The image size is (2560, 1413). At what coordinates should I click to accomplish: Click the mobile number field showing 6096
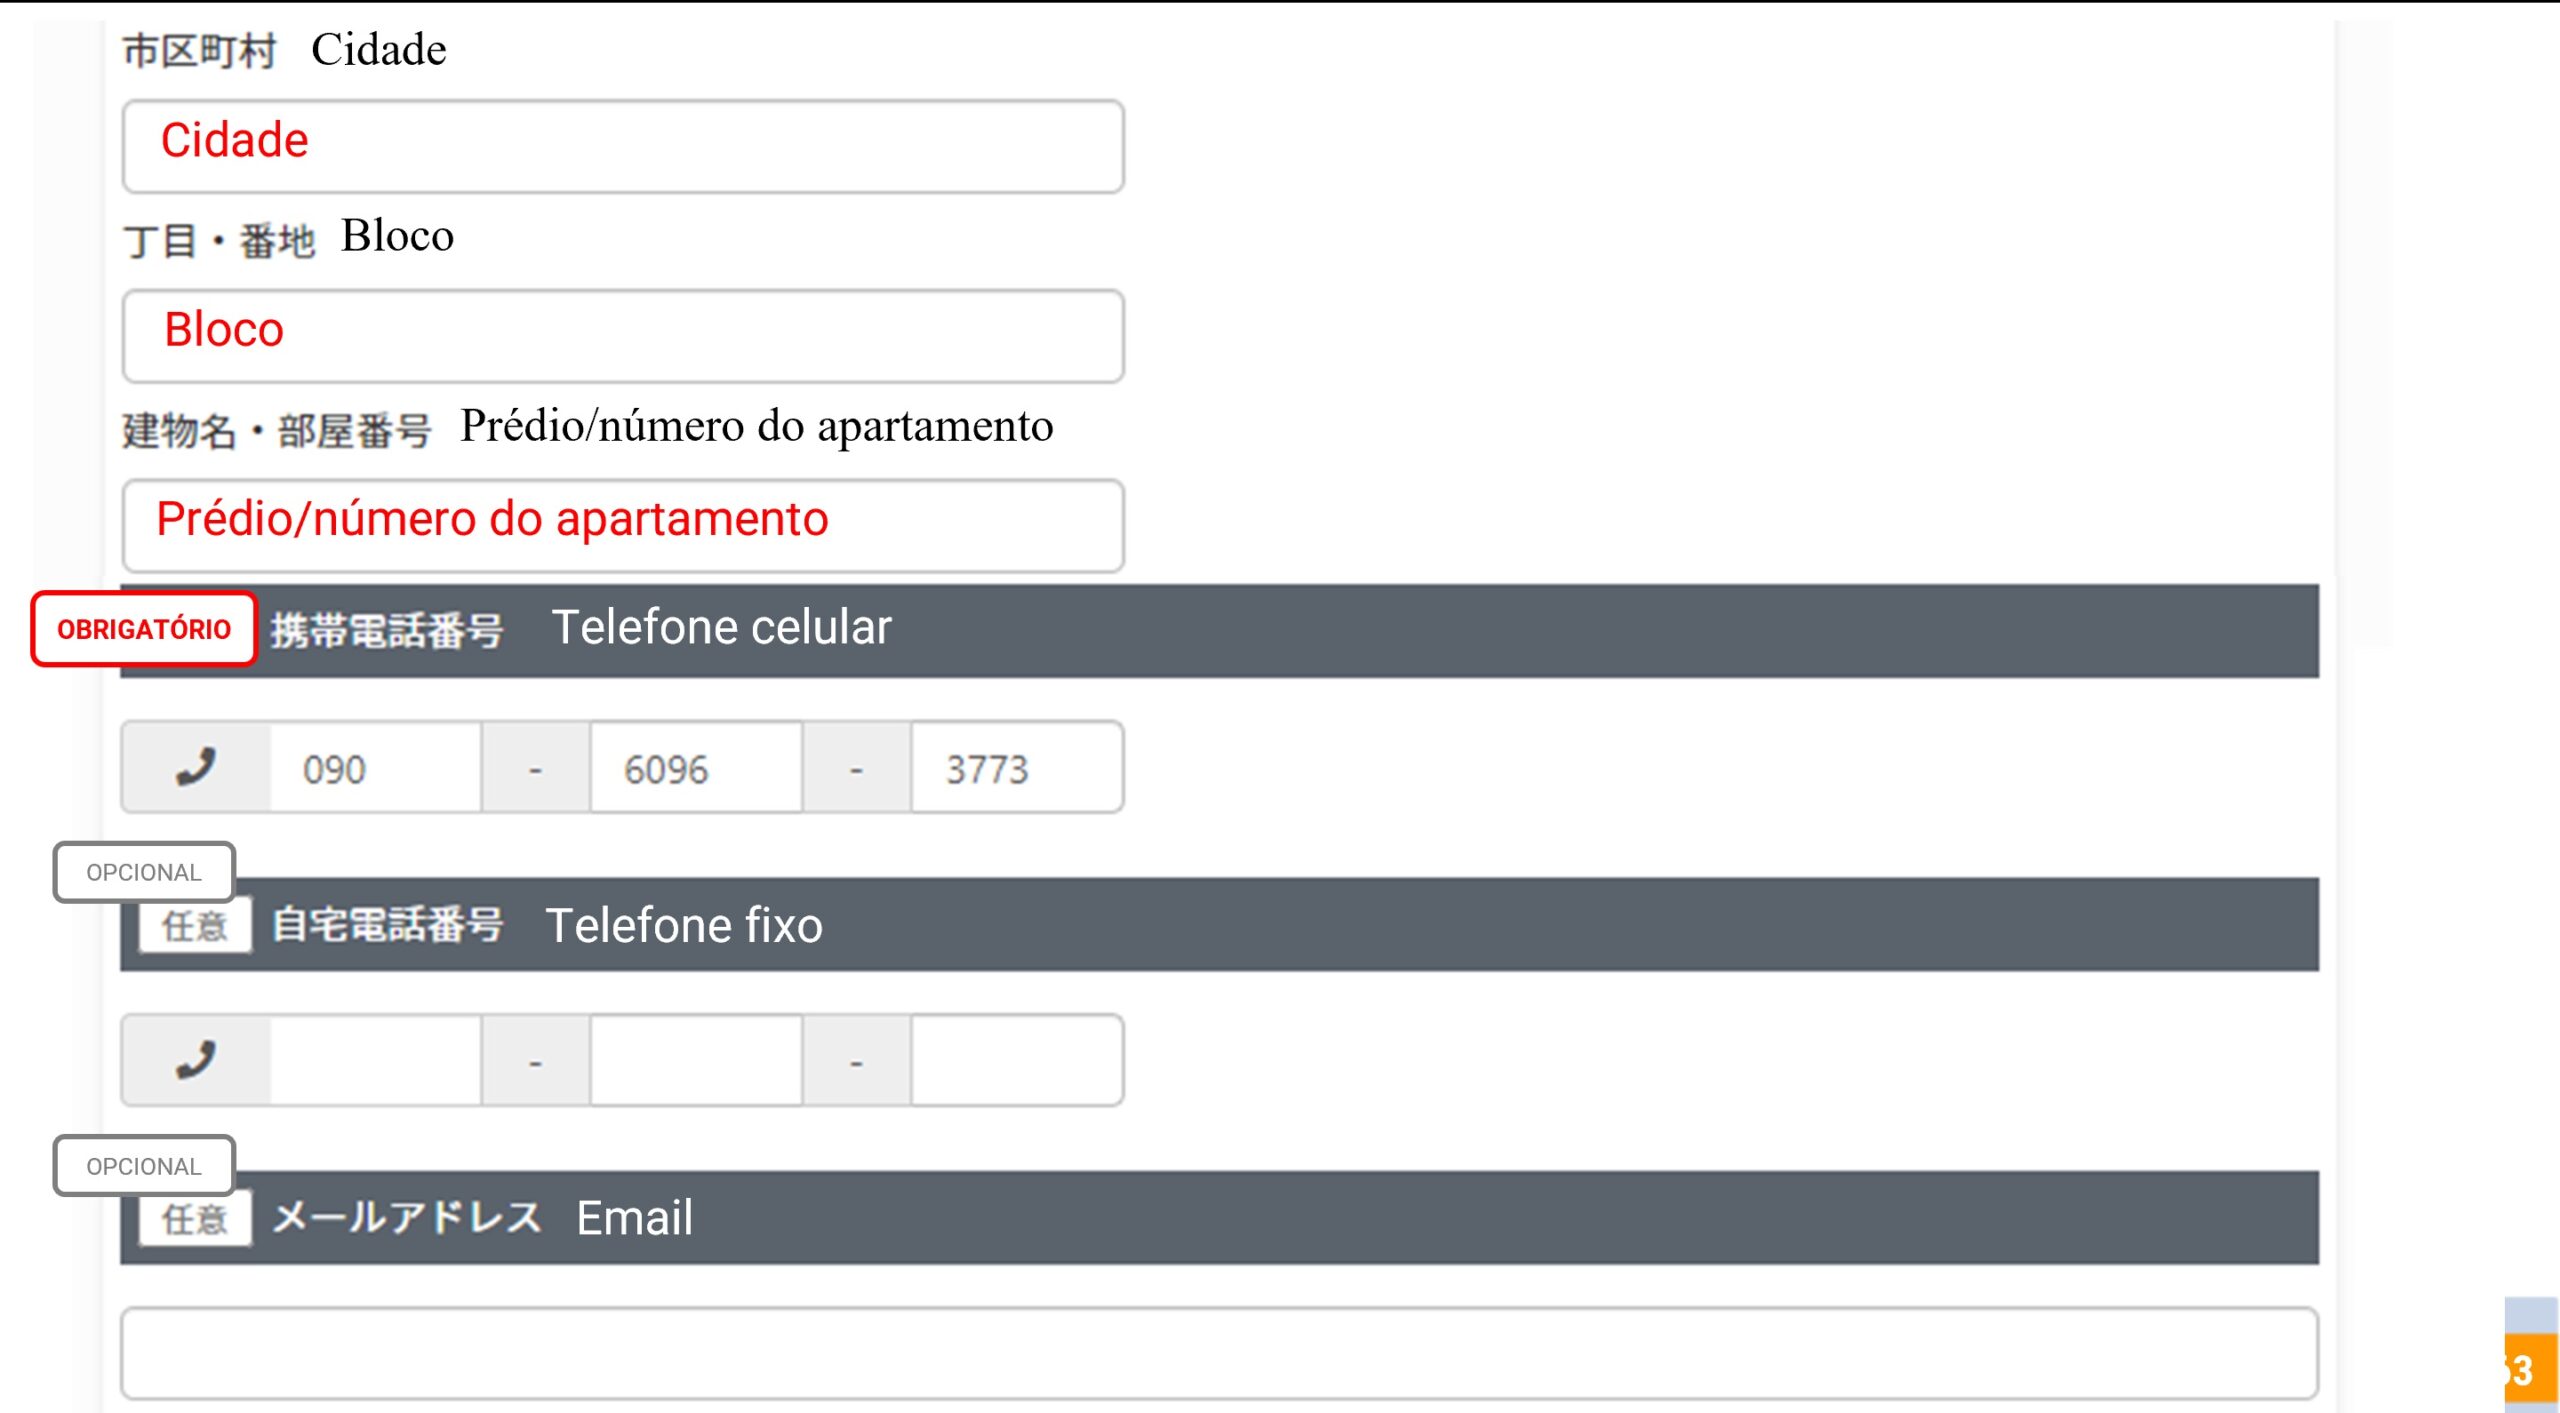(696, 768)
